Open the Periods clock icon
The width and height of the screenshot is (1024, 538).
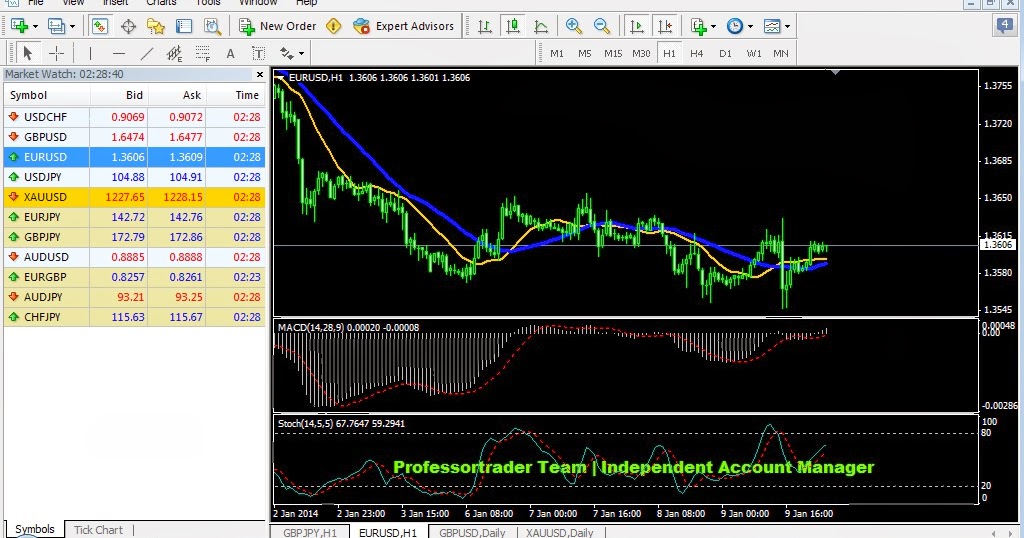(735, 26)
